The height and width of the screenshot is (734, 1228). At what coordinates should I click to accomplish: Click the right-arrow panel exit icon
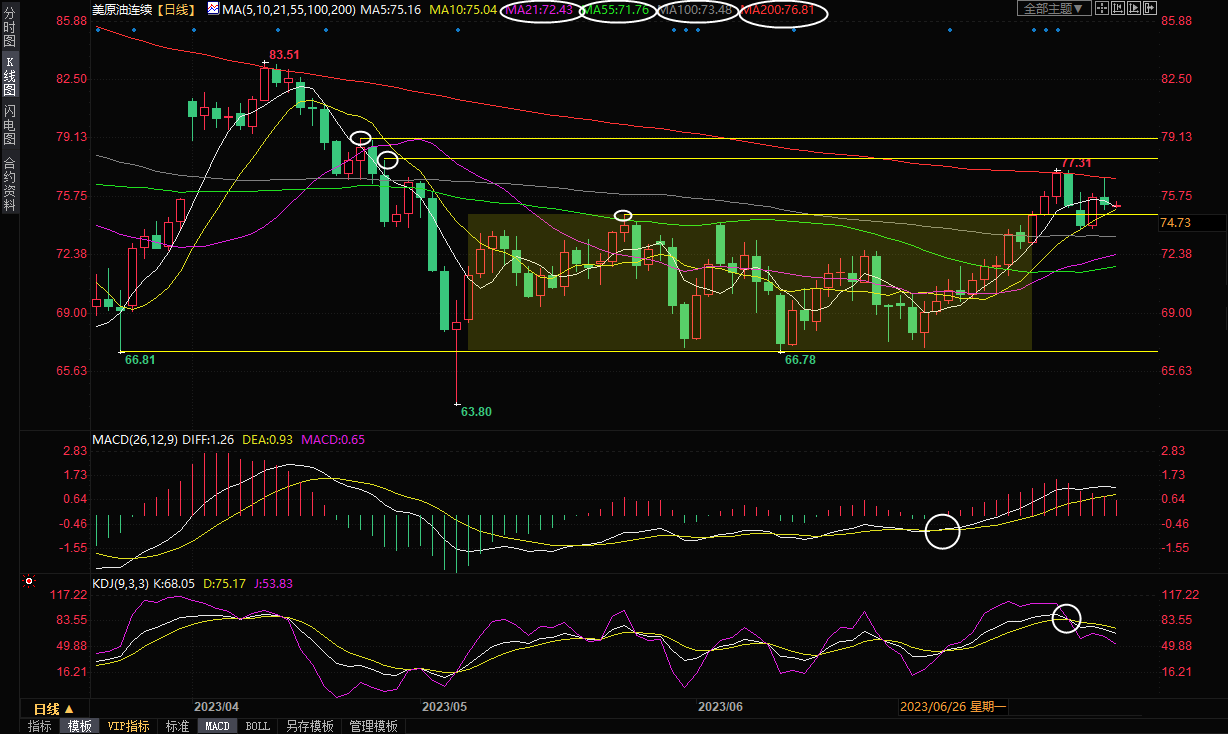(1150, 8)
